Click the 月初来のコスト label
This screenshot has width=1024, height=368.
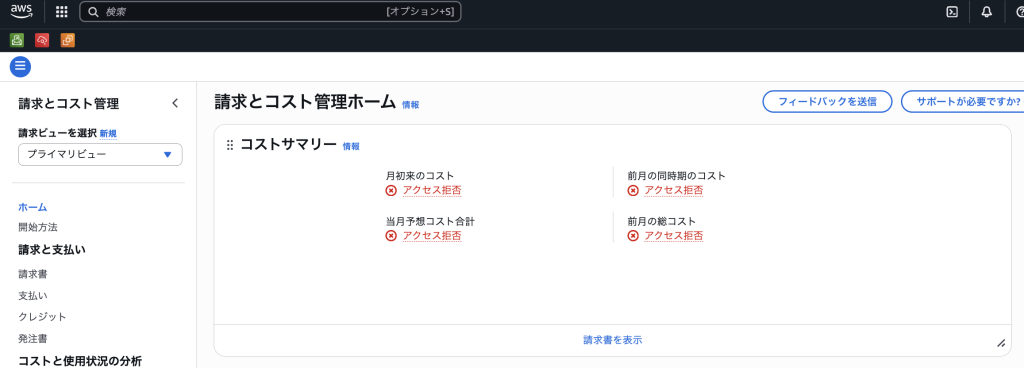(x=420, y=176)
